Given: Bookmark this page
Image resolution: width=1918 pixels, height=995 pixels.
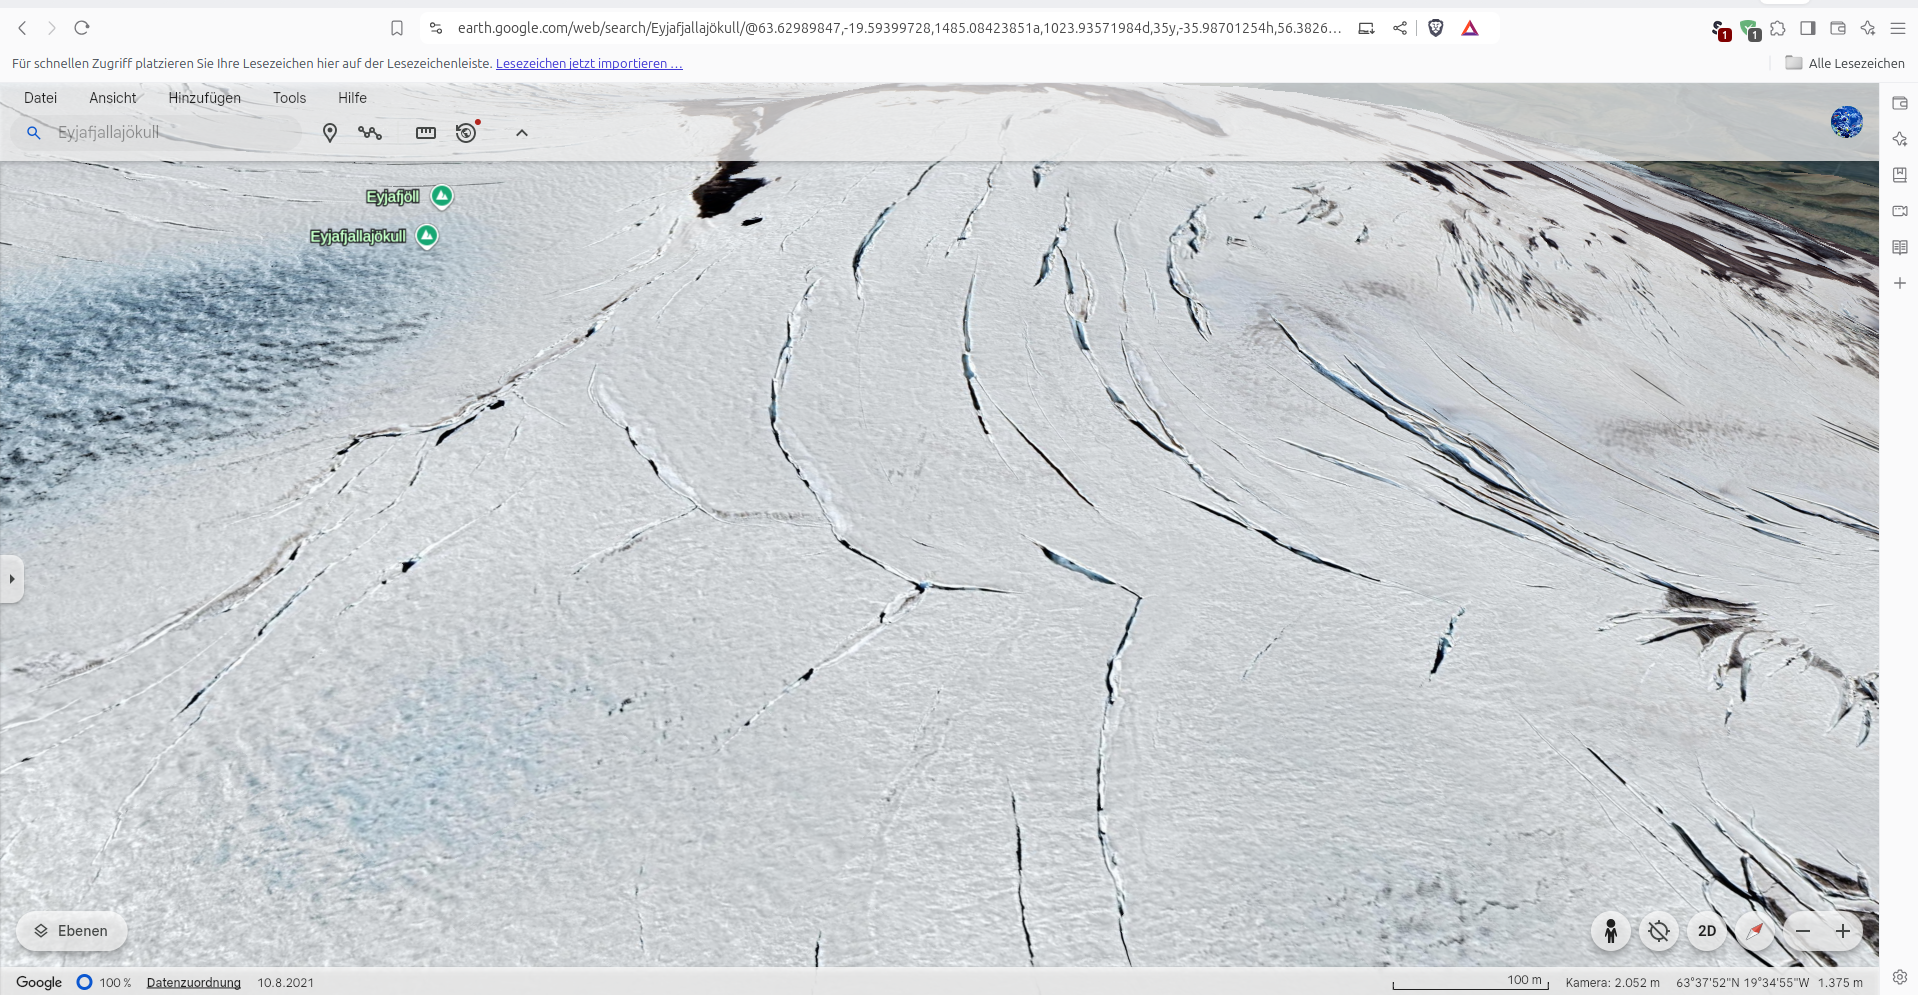Looking at the screenshot, I should 397,28.
